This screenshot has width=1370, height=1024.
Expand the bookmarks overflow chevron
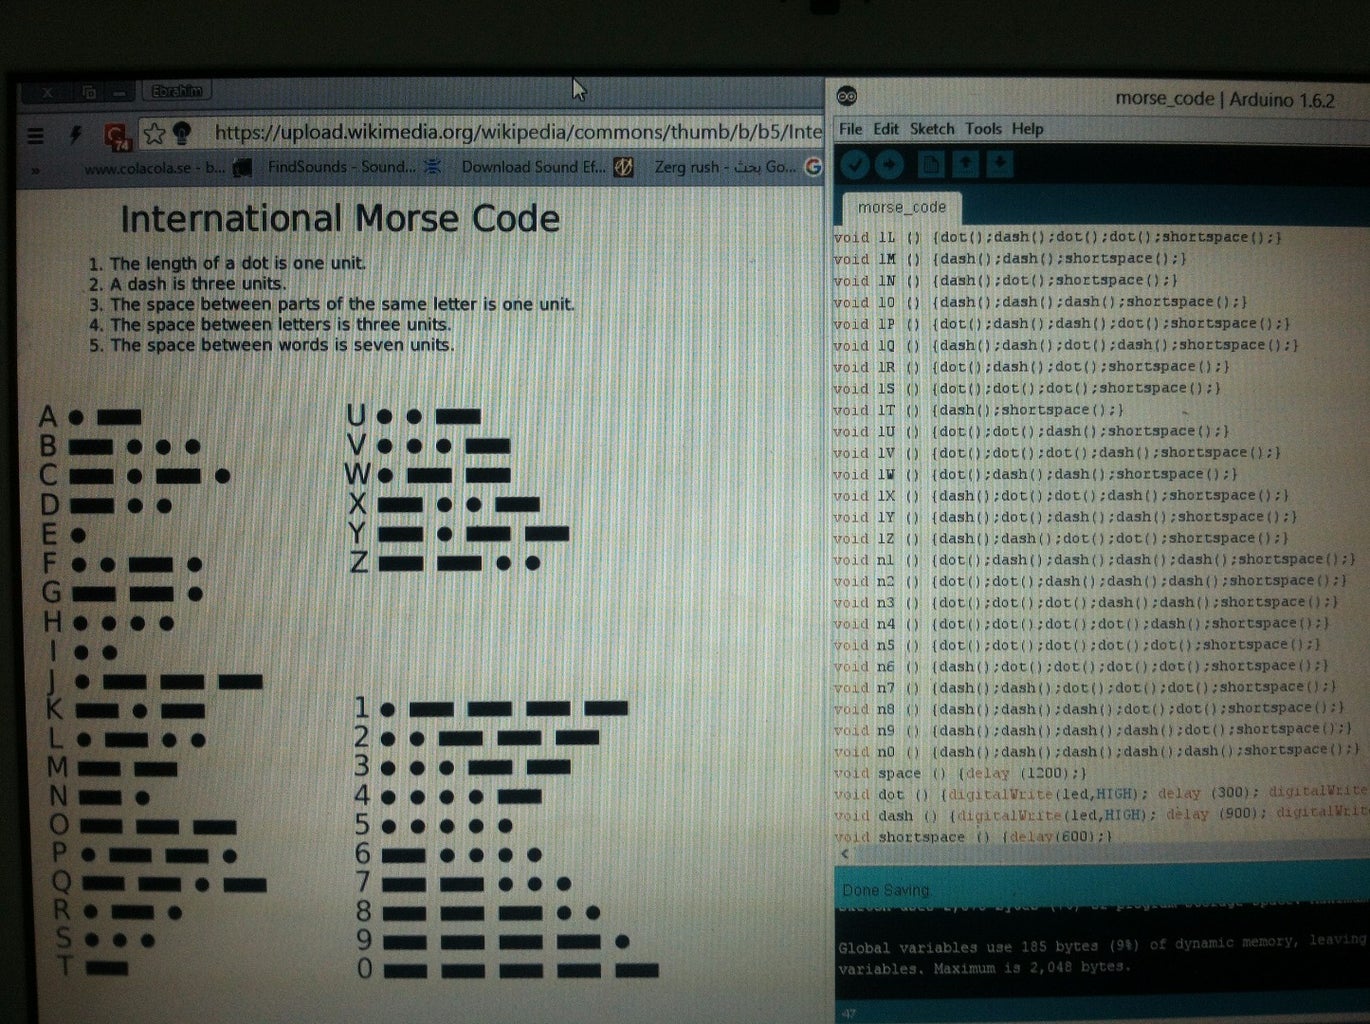coord(34,167)
